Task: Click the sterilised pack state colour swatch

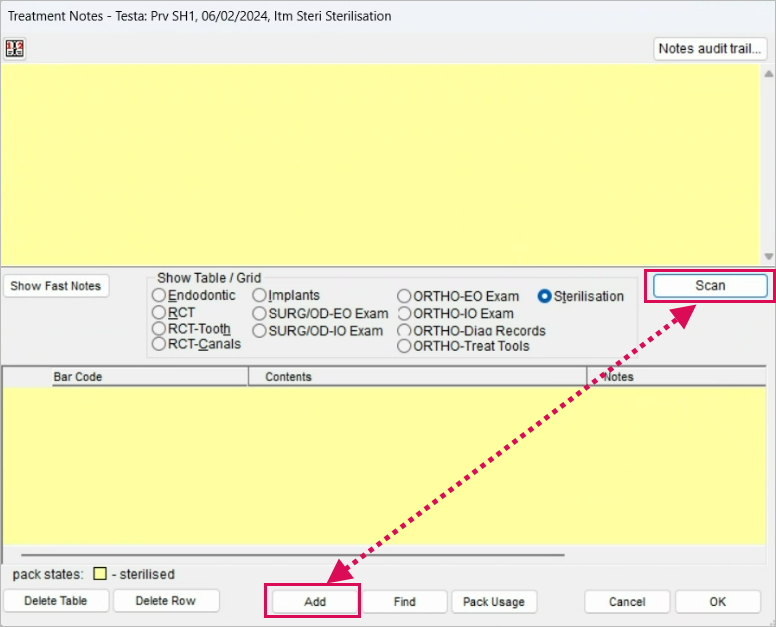Action: [x=100, y=574]
